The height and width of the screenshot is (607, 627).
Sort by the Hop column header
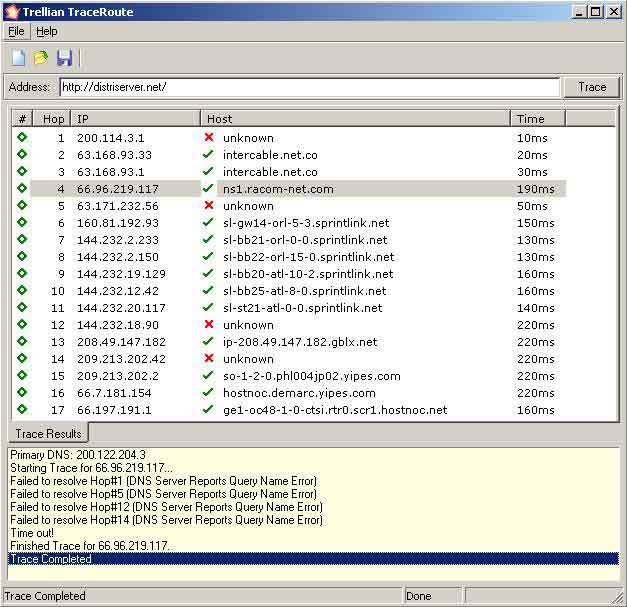click(52, 119)
